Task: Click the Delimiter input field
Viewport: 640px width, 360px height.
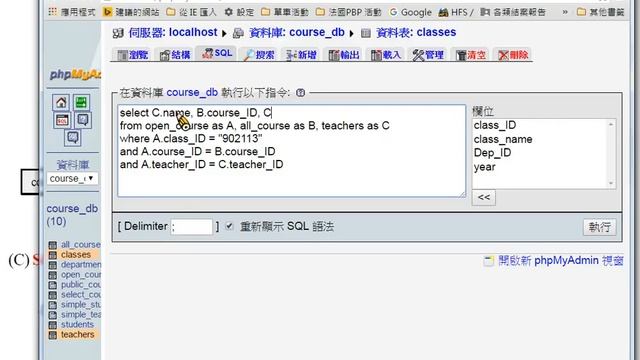Action: (x=192, y=227)
